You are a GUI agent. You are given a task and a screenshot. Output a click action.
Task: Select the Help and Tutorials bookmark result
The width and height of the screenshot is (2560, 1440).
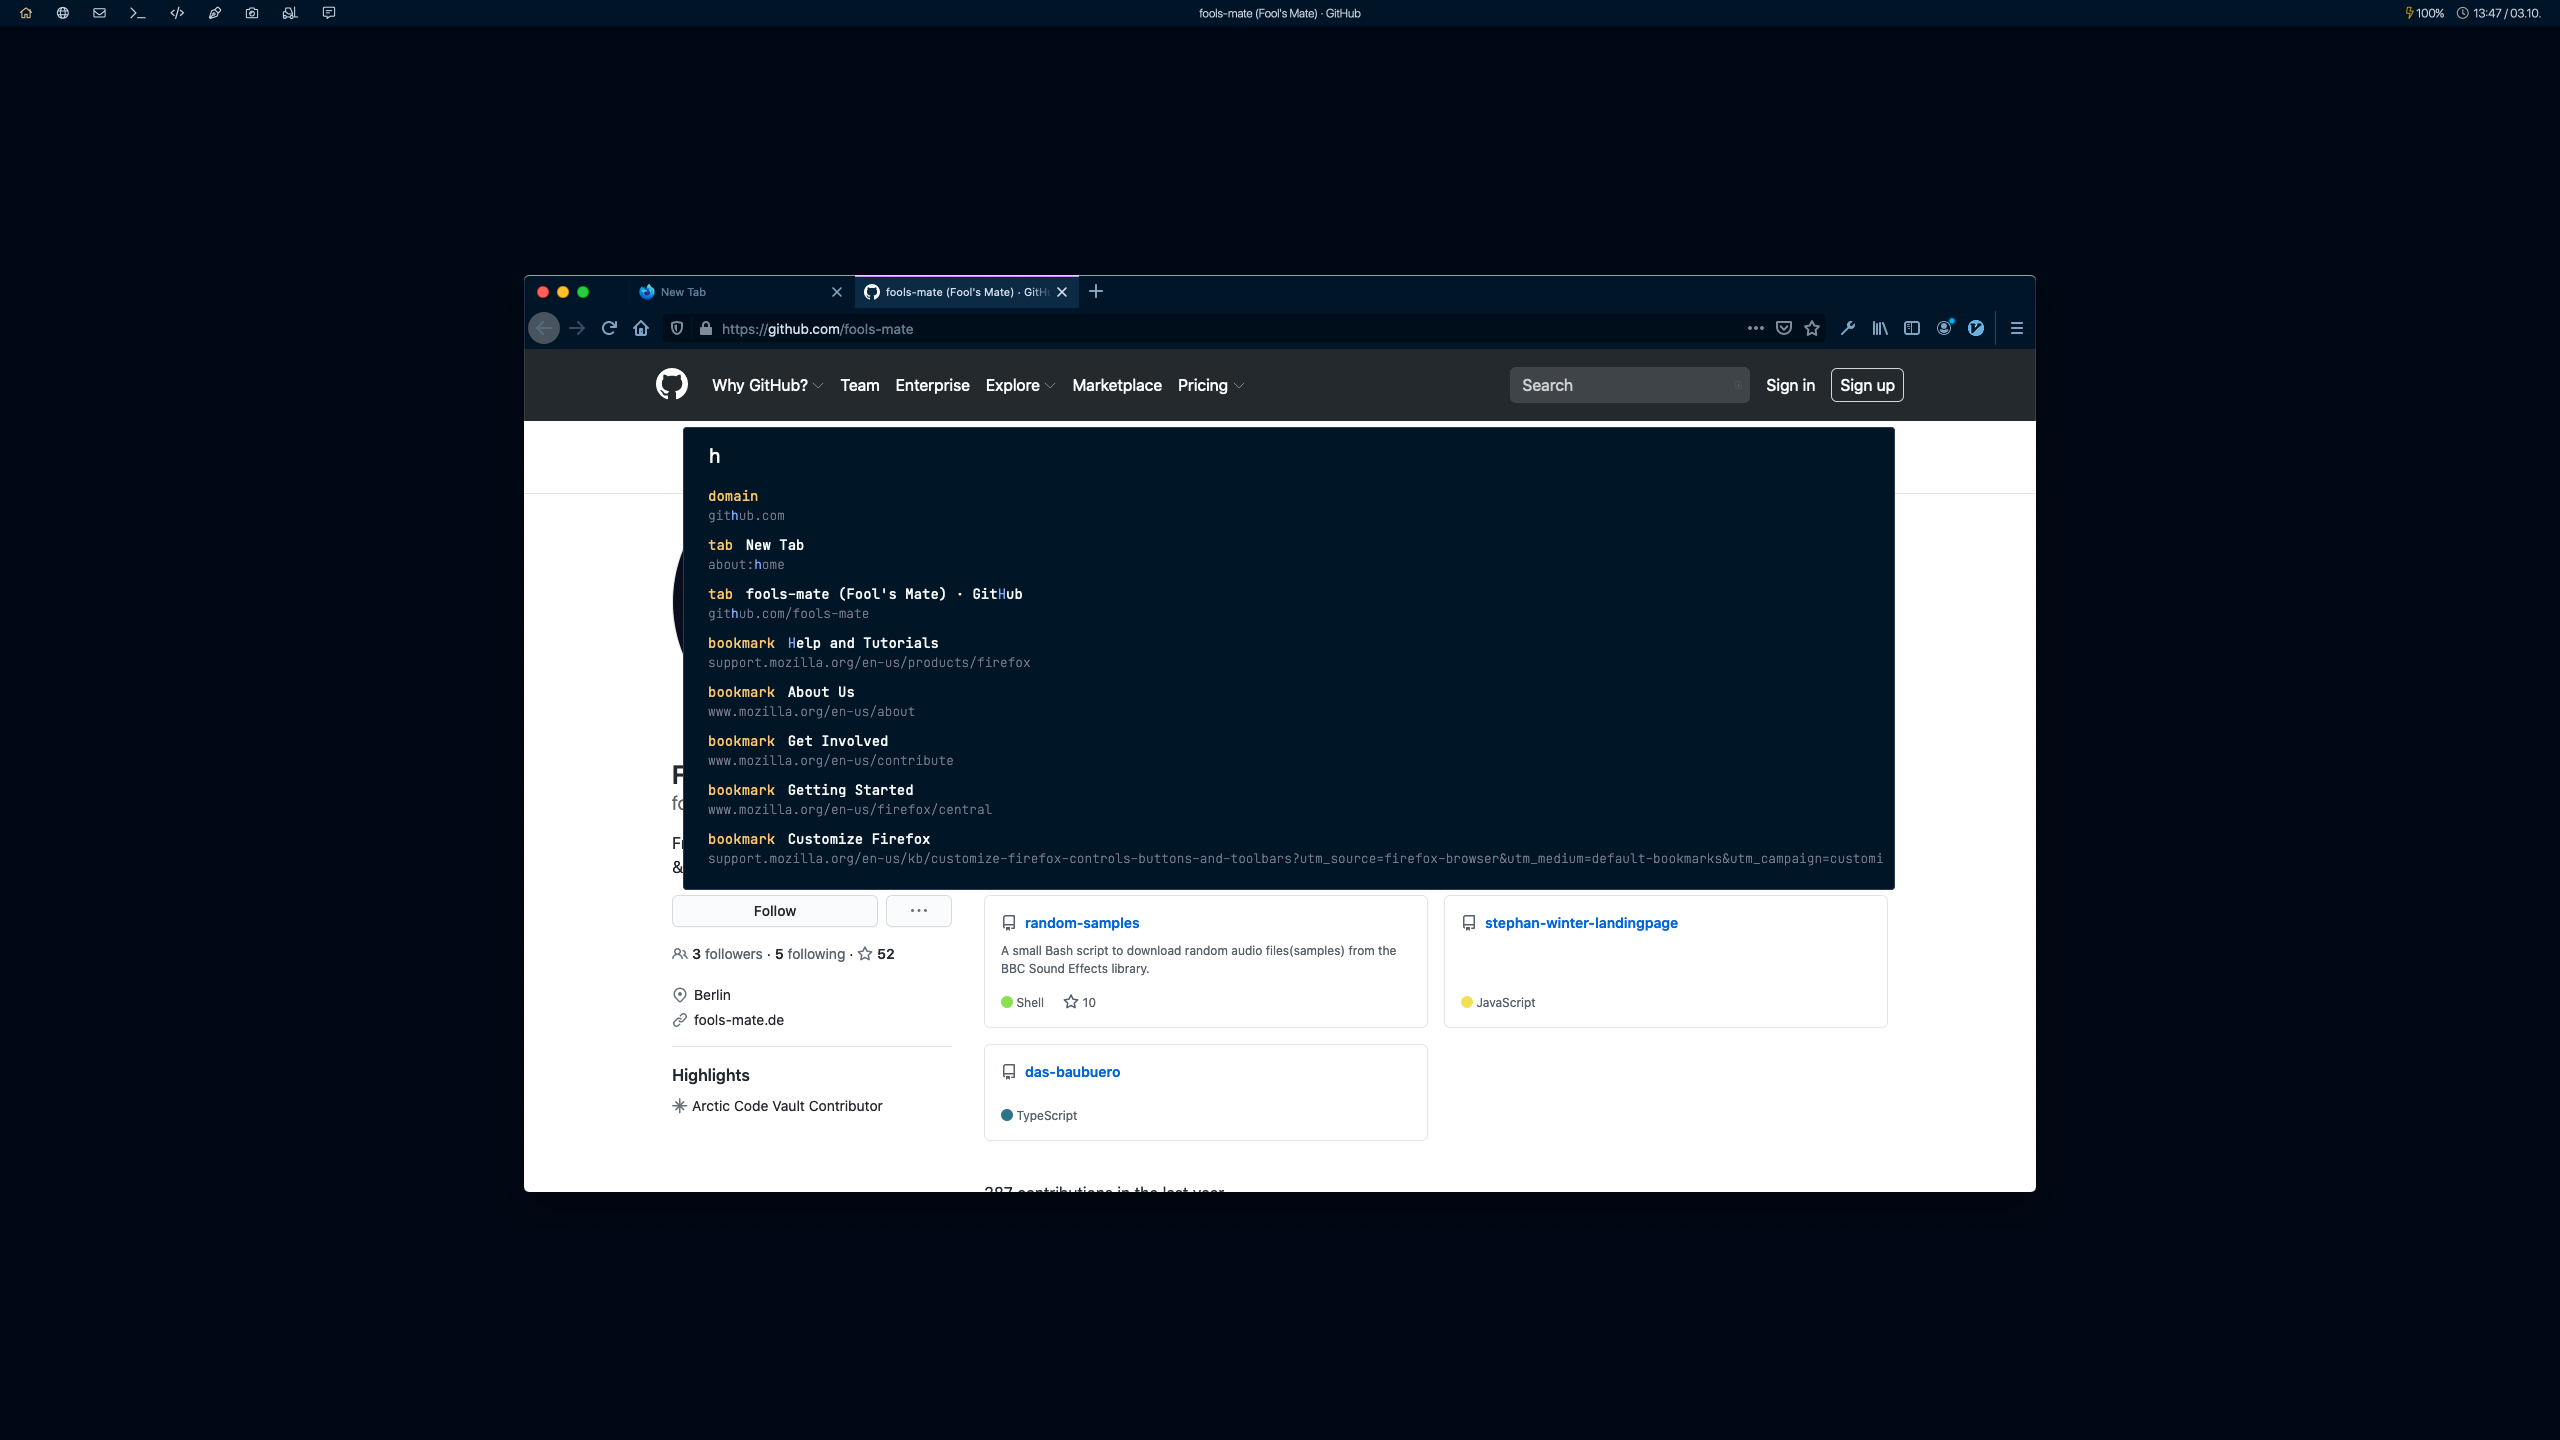coord(862,643)
